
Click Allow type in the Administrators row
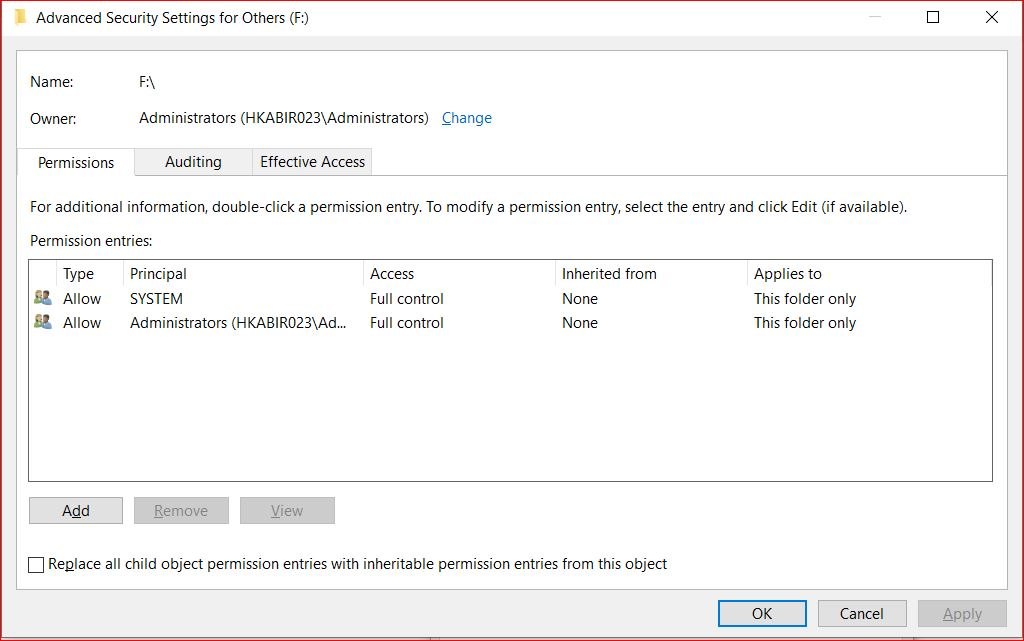point(82,322)
